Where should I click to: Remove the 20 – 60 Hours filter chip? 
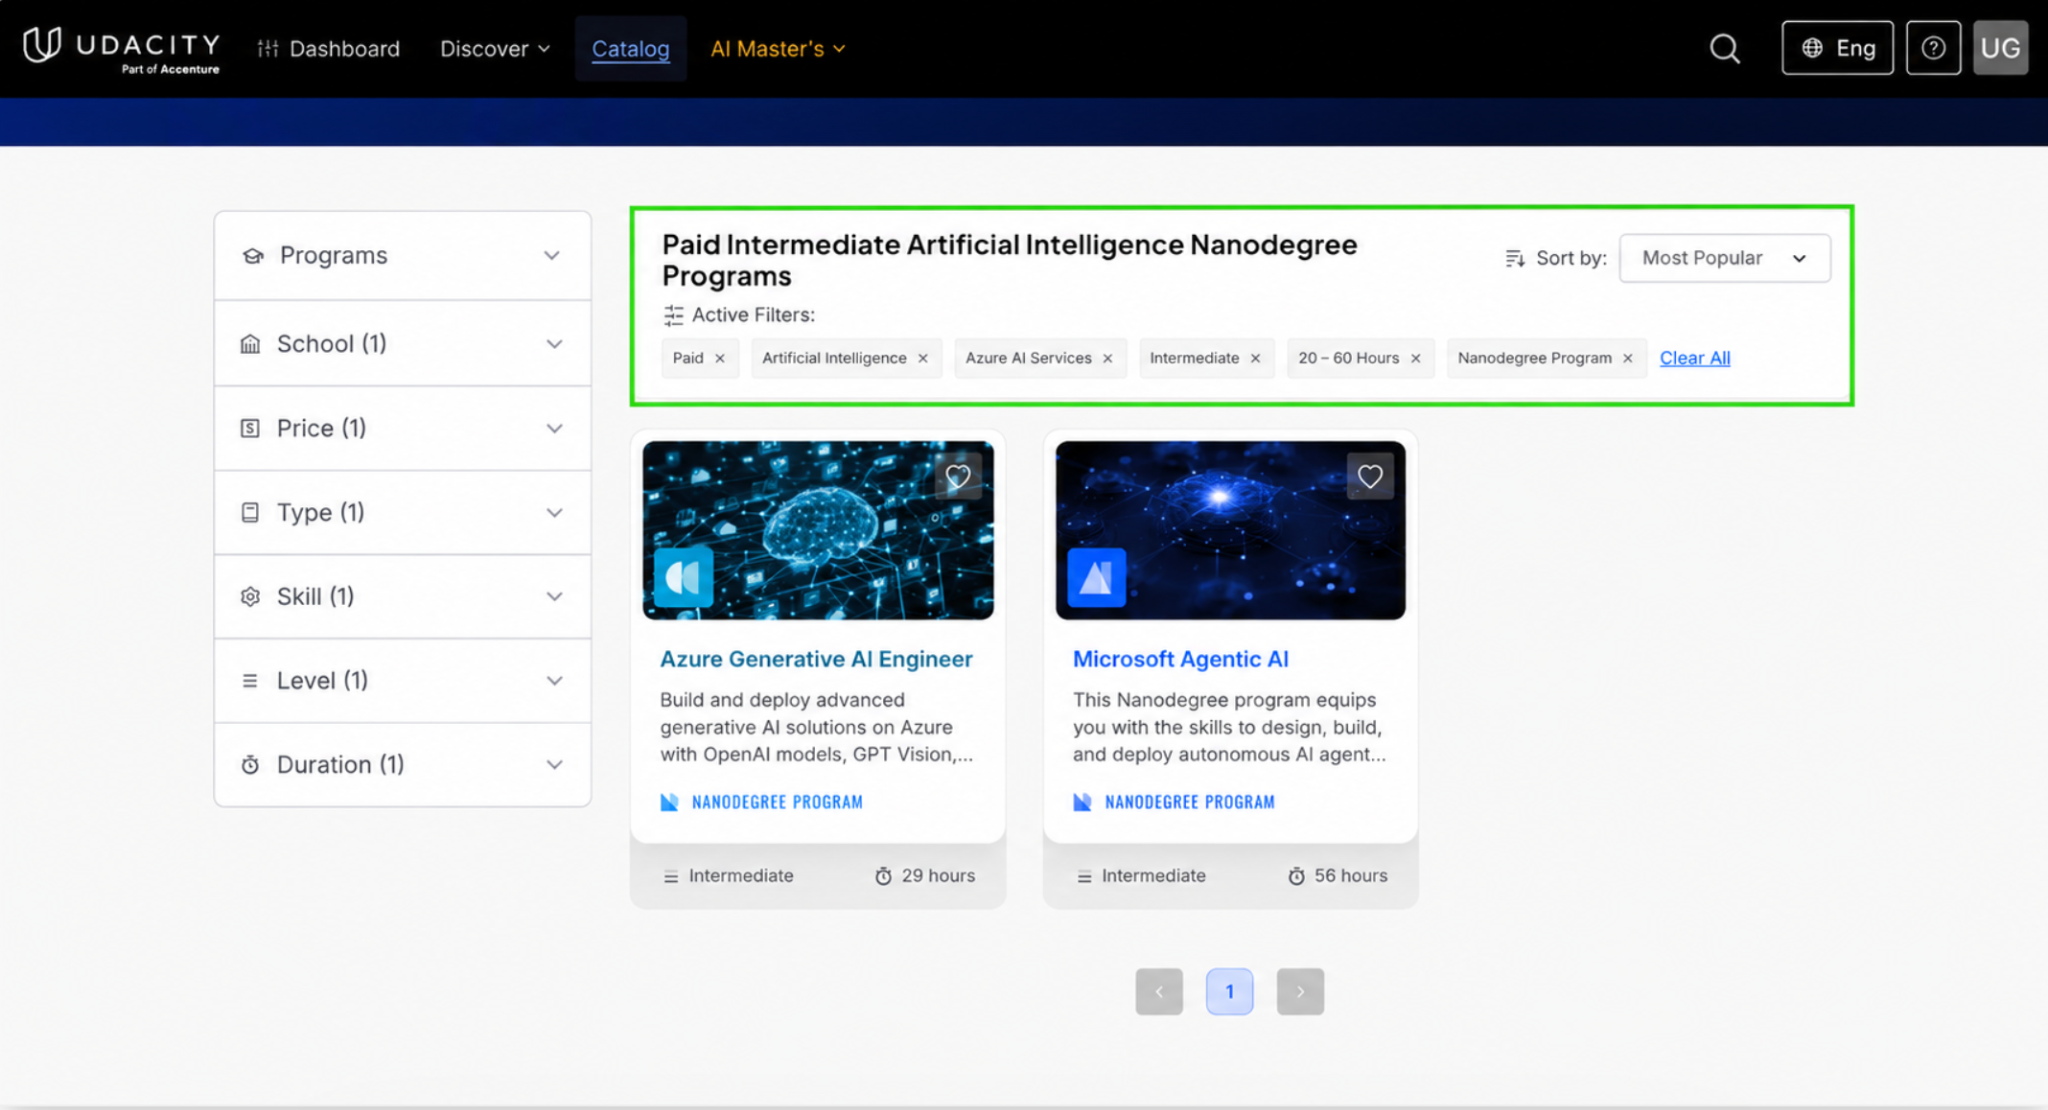pos(1416,358)
